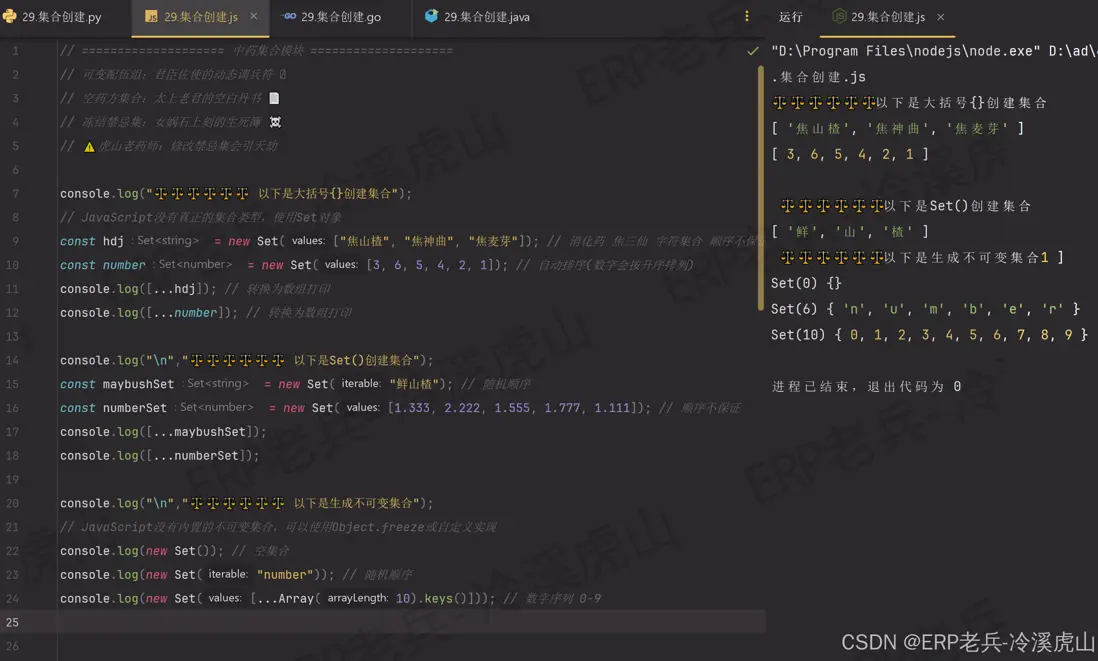1098x661 pixels.
Task: Click the JS icon on run tab
Action: tap(839, 16)
